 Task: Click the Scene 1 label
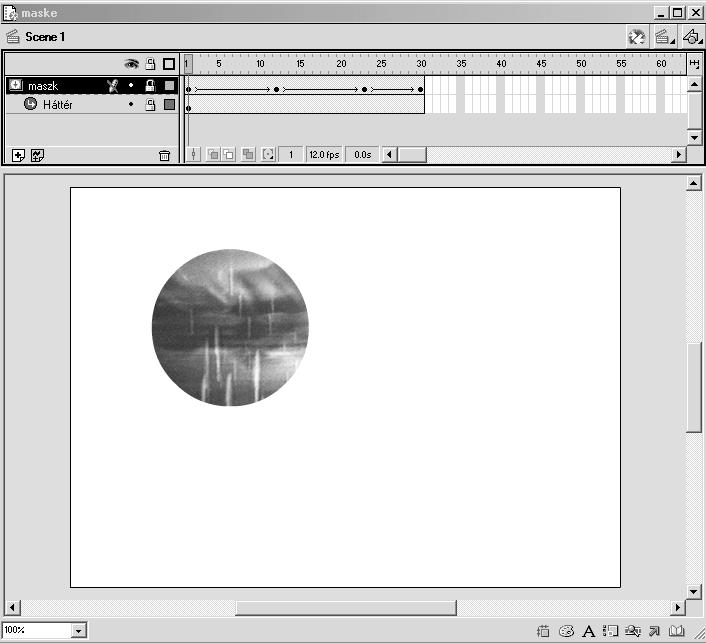[x=45, y=37]
